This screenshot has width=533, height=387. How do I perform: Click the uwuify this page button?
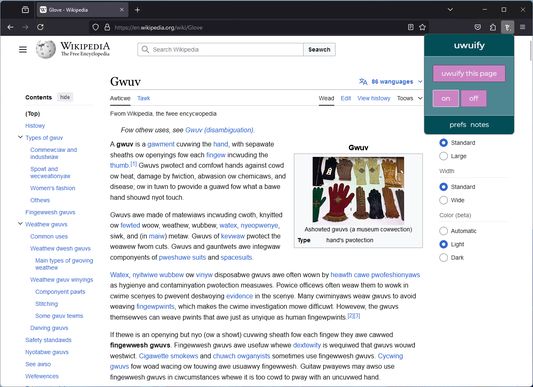pyautogui.click(x=469, y=73)
